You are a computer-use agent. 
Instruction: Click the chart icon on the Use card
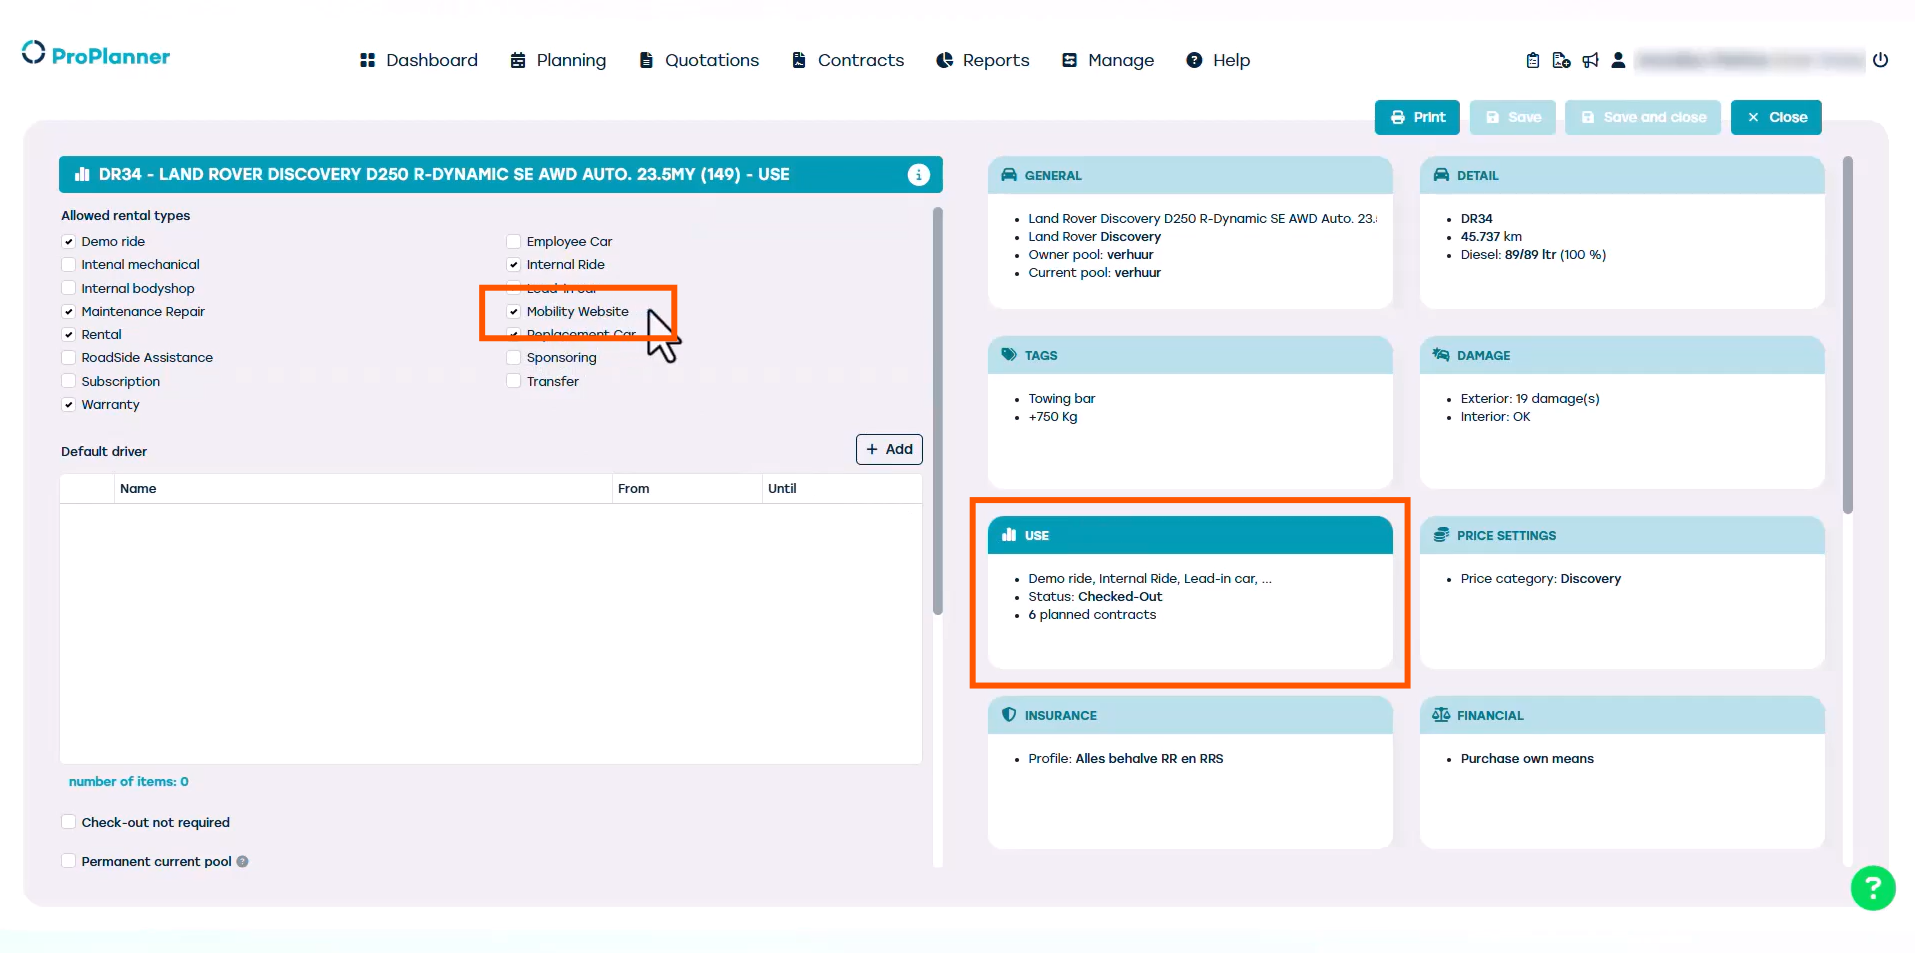point(1009,535)
